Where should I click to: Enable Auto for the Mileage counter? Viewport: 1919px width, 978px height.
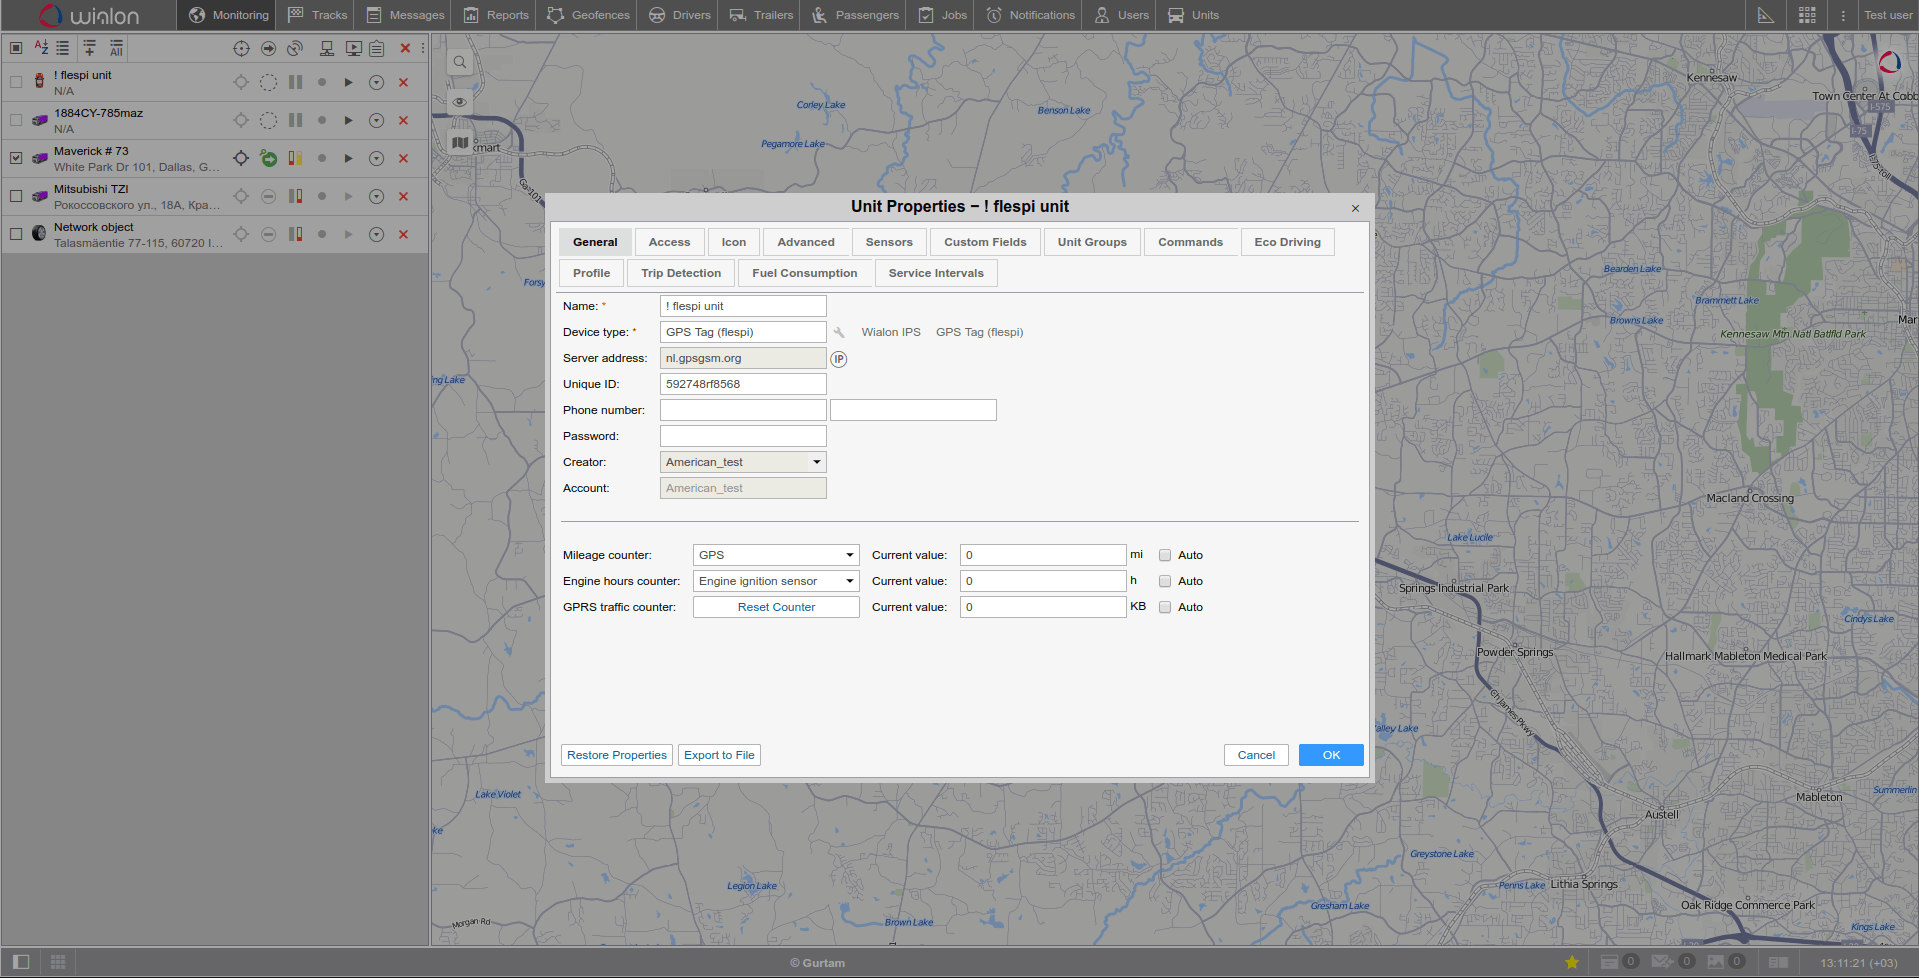click(x=1165, y=556)
